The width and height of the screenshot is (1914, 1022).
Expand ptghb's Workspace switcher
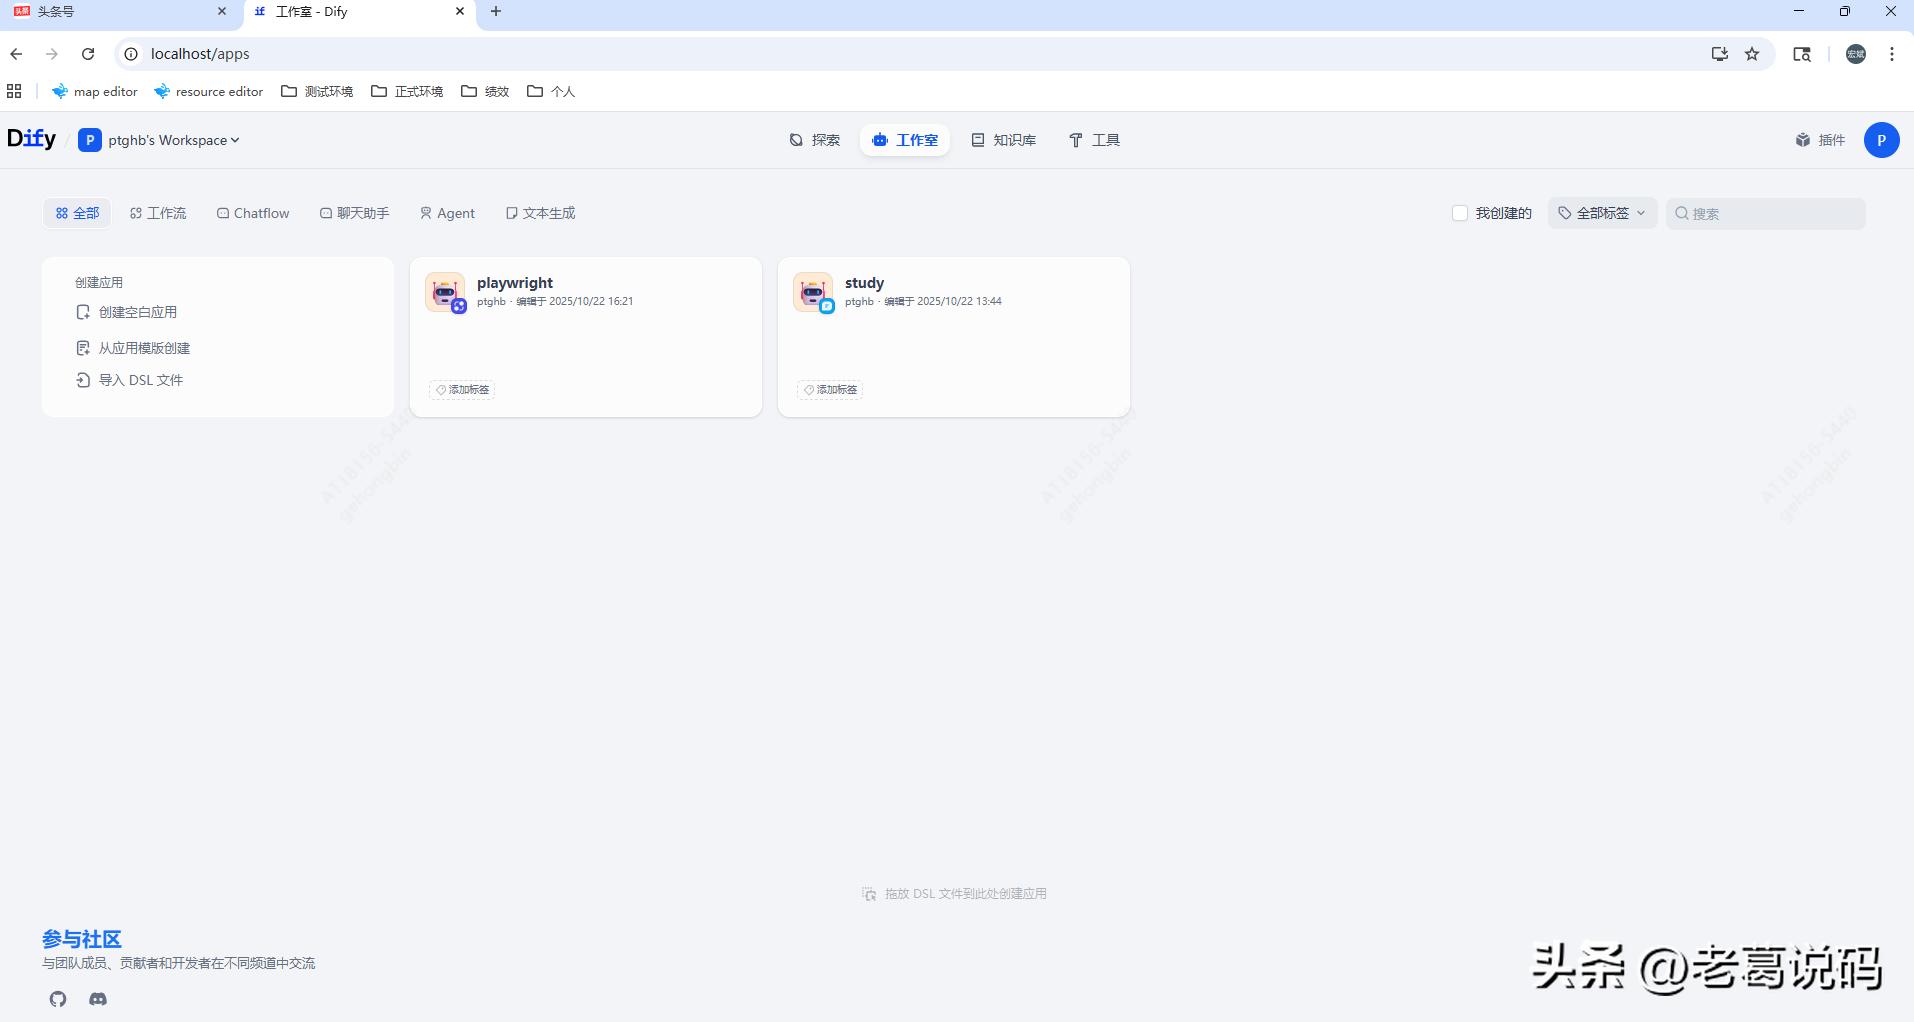(160, 140)
